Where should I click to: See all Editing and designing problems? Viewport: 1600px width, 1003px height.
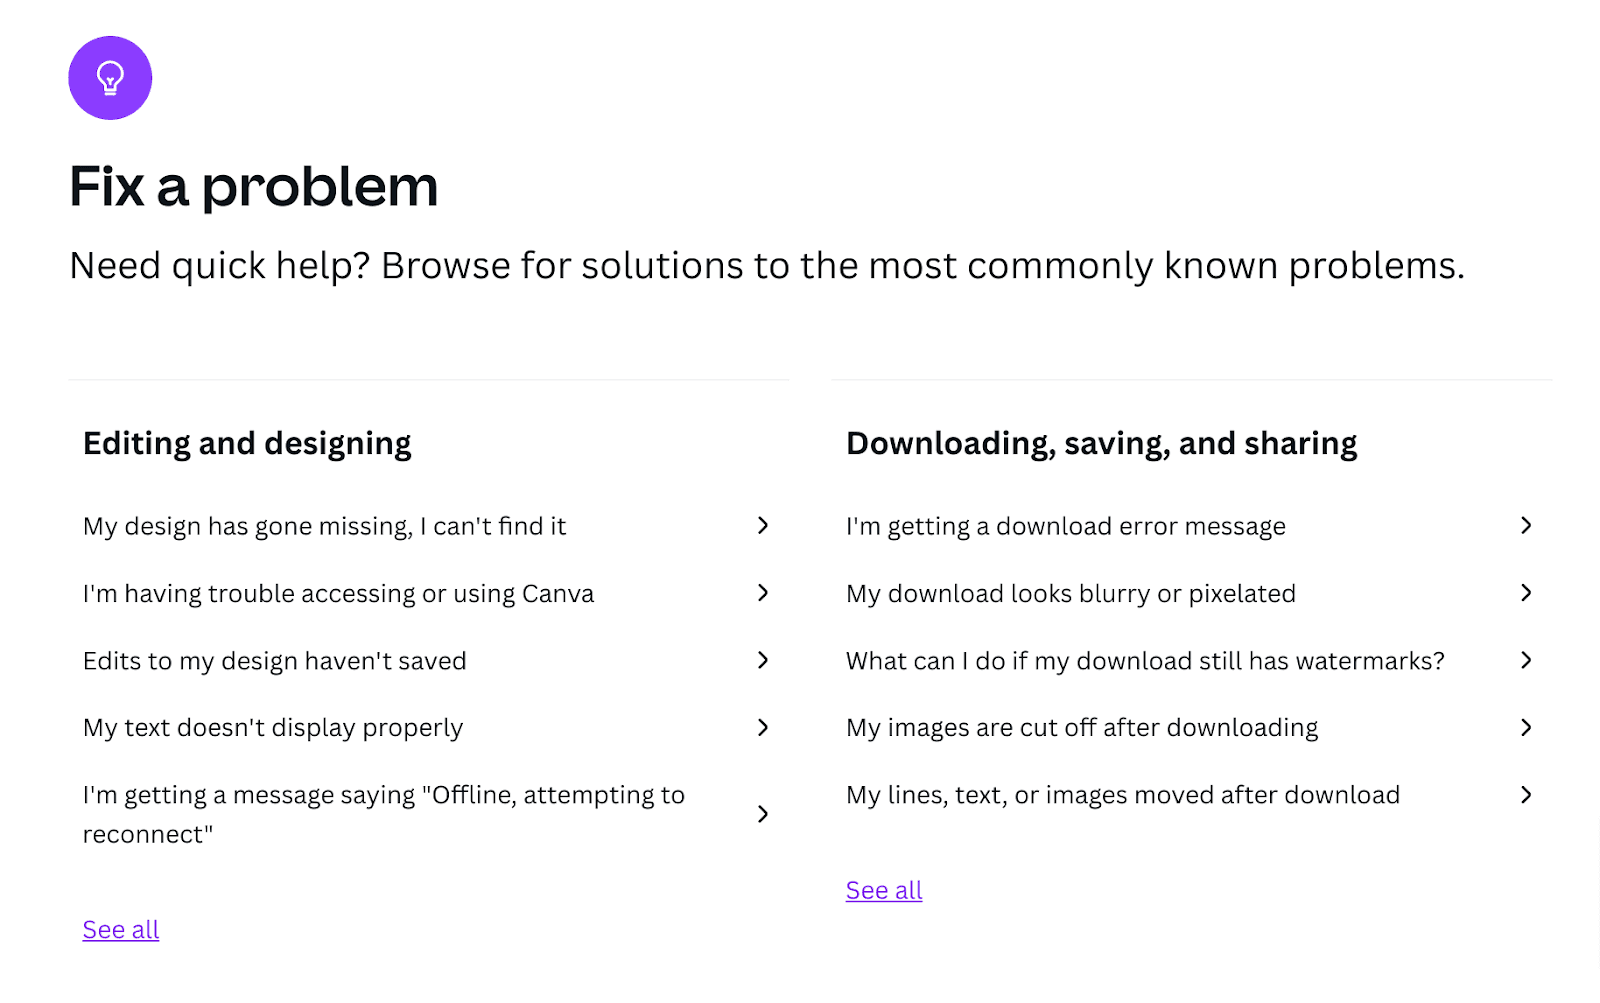(121, 930)
